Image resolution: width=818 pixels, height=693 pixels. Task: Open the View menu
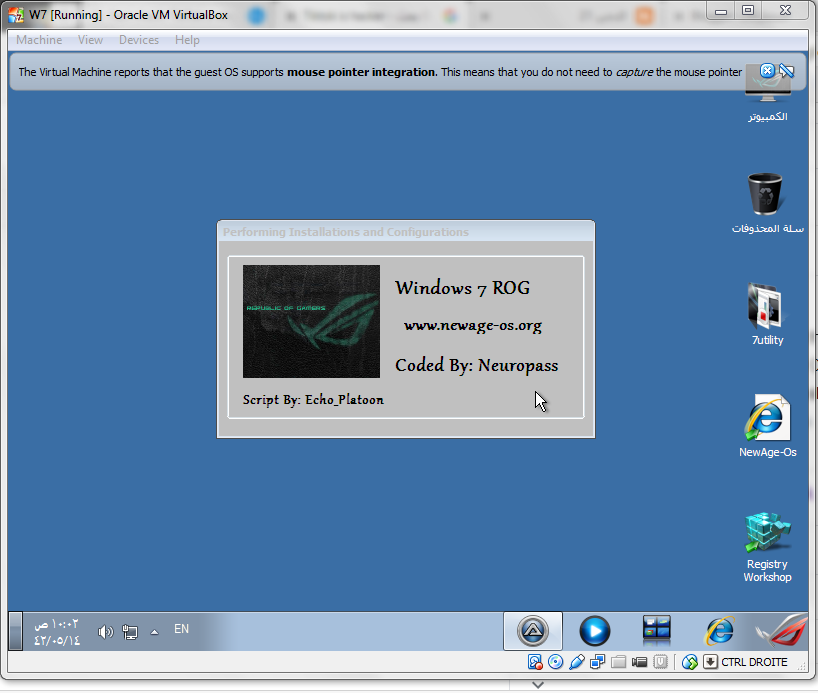pyautogui.click(x=90, y=40)
